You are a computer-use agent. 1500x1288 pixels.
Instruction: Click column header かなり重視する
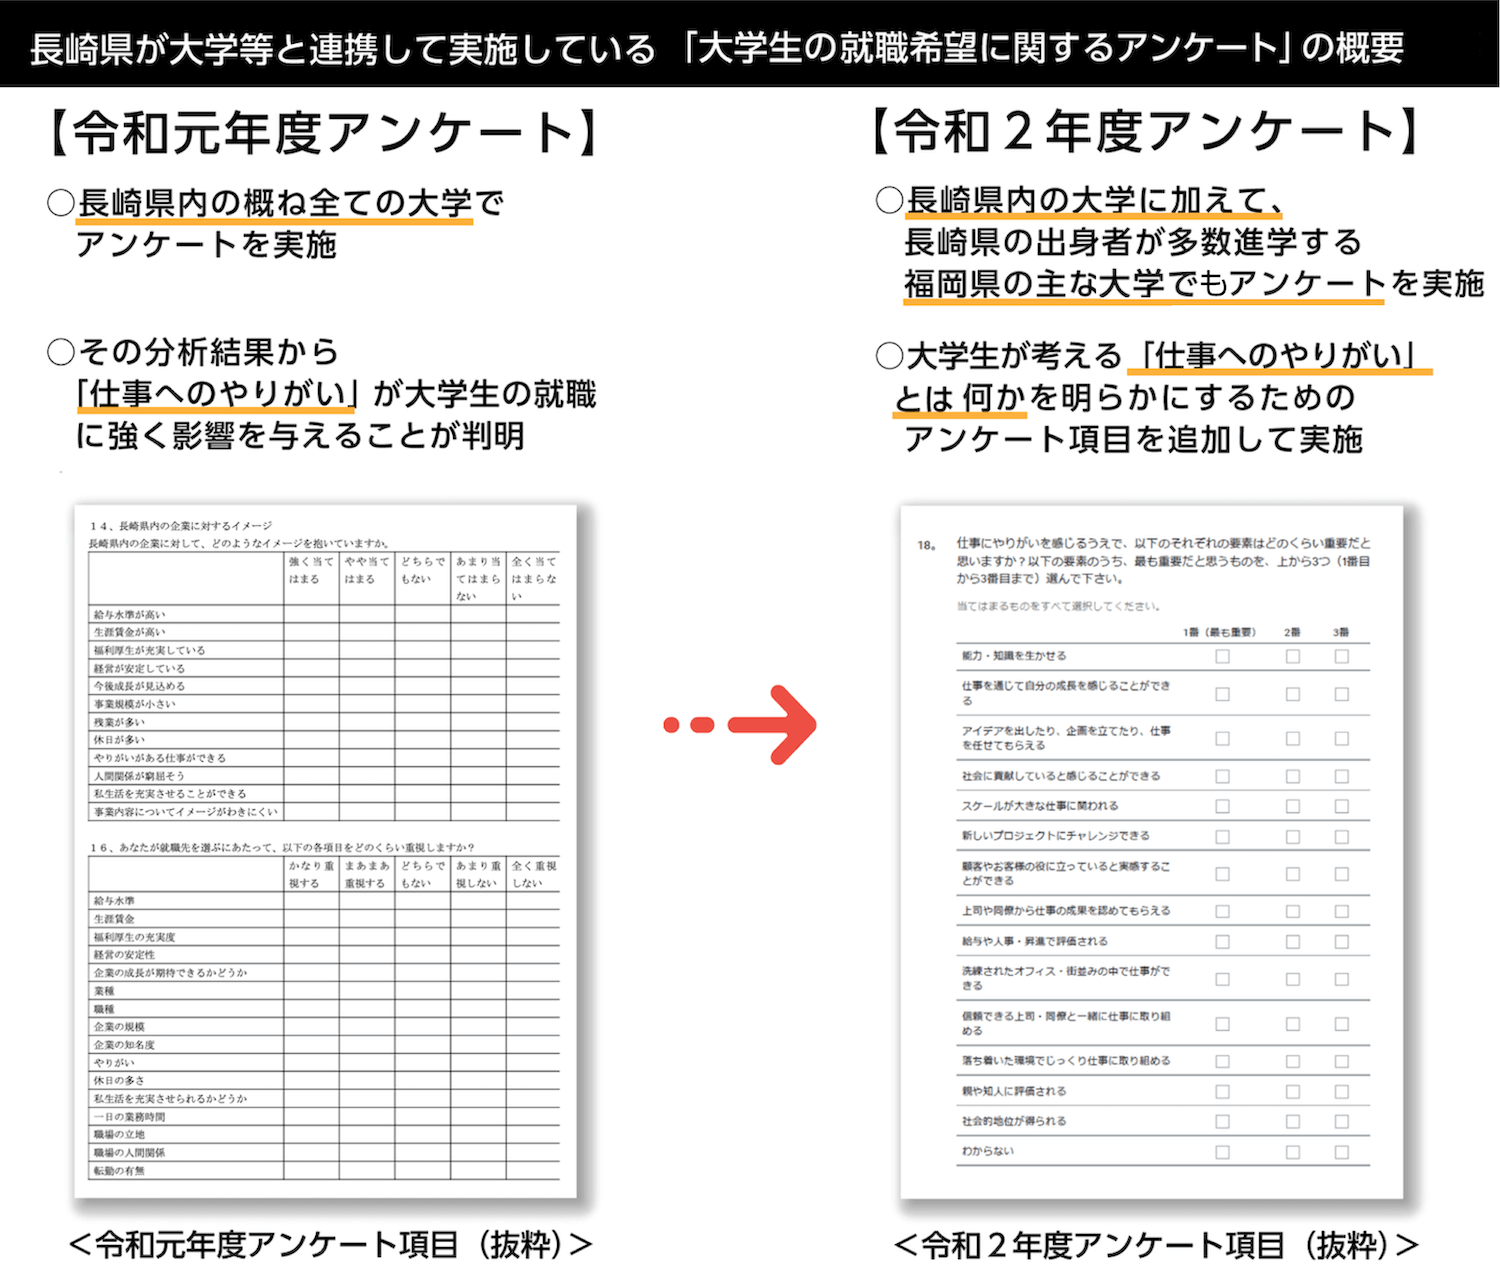(x=311, y=874)
